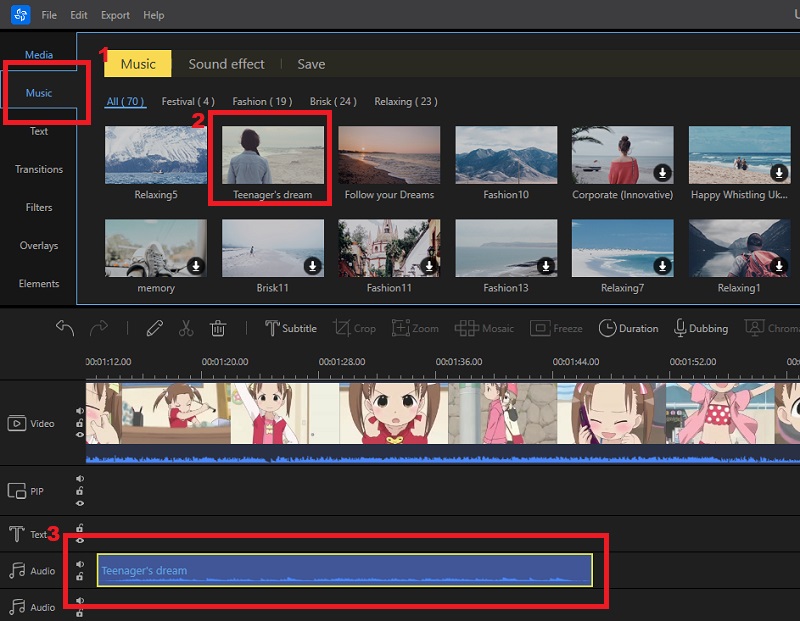Open the Transitions panel in the sidebar
Screen dimensions: 800x621
tap(39, 170)
